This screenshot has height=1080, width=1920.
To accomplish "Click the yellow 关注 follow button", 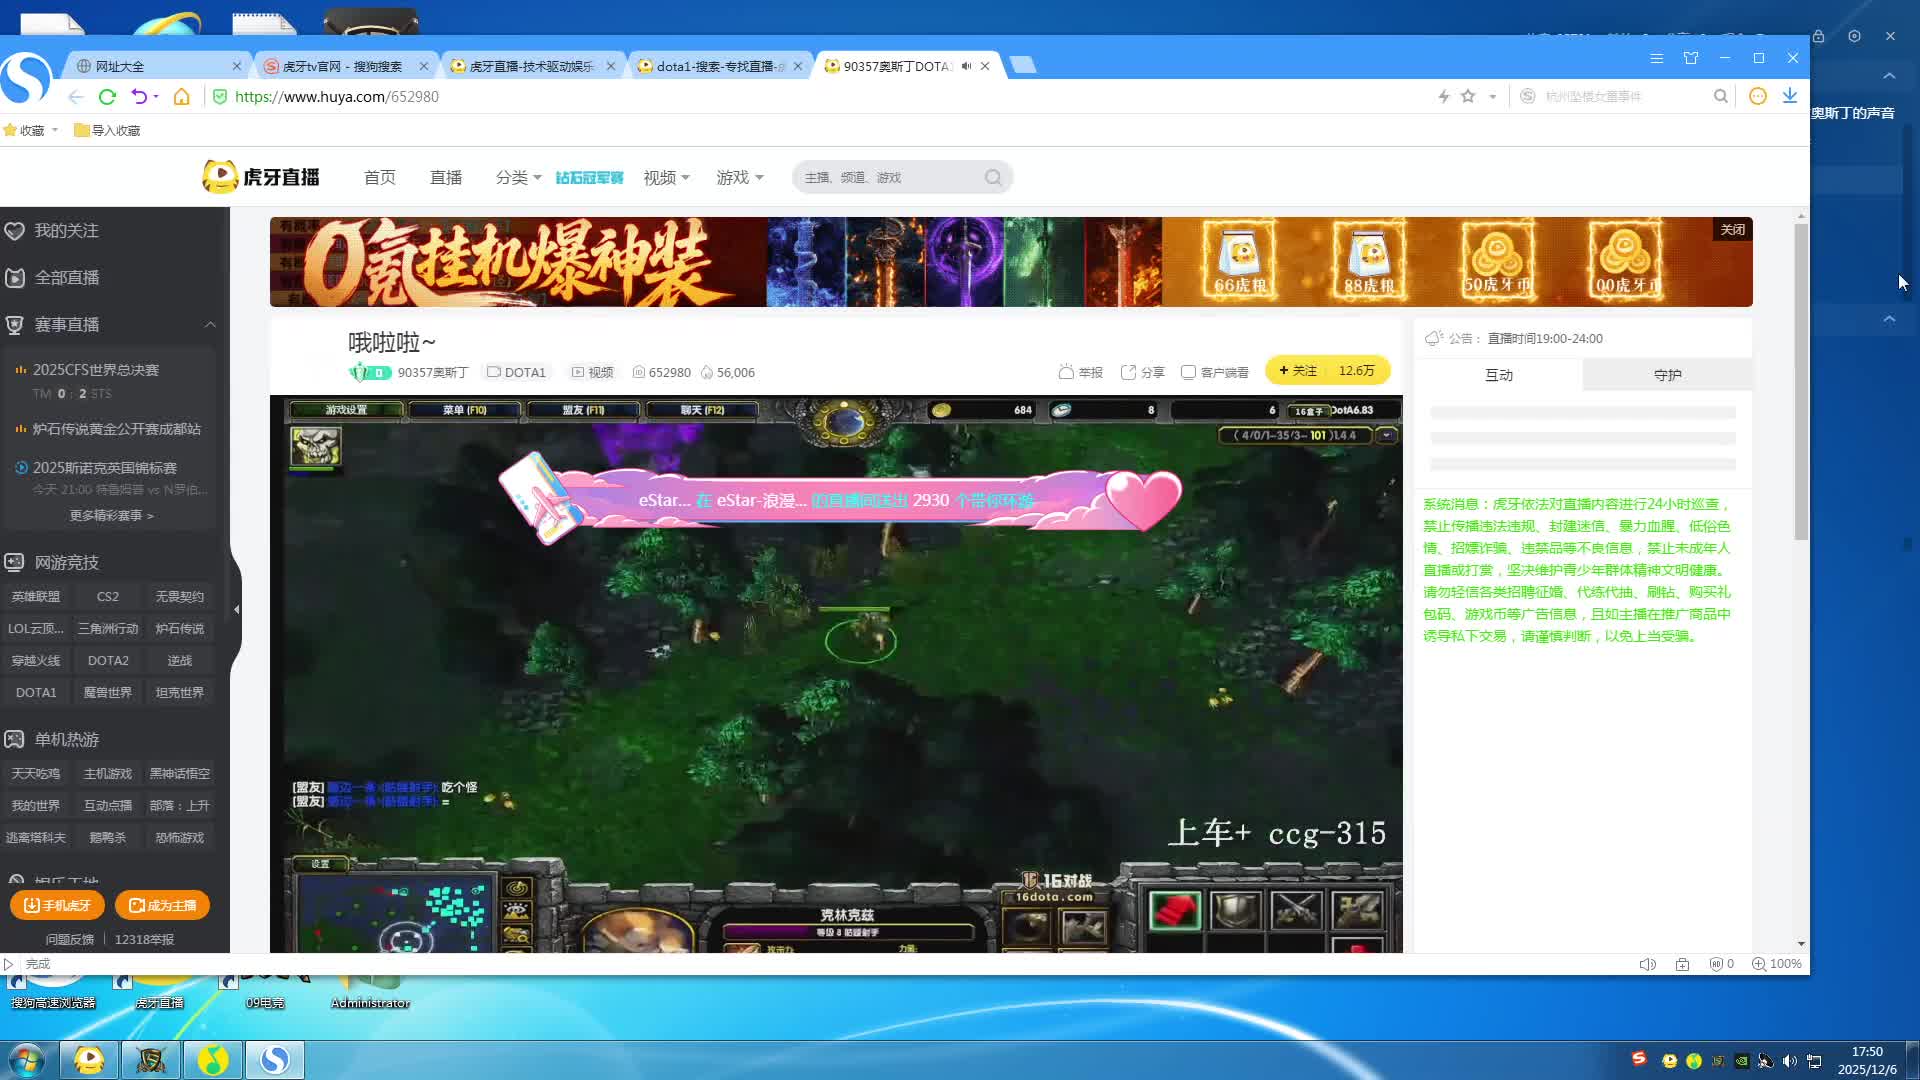I will (x=1298, y=371).
